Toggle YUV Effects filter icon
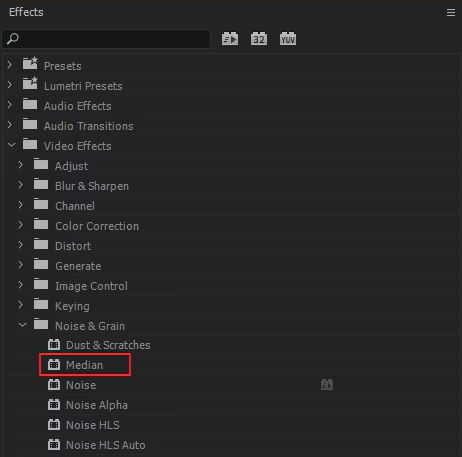Image resolution: width=462 pixels, height=457 pixels. point(288,39)
